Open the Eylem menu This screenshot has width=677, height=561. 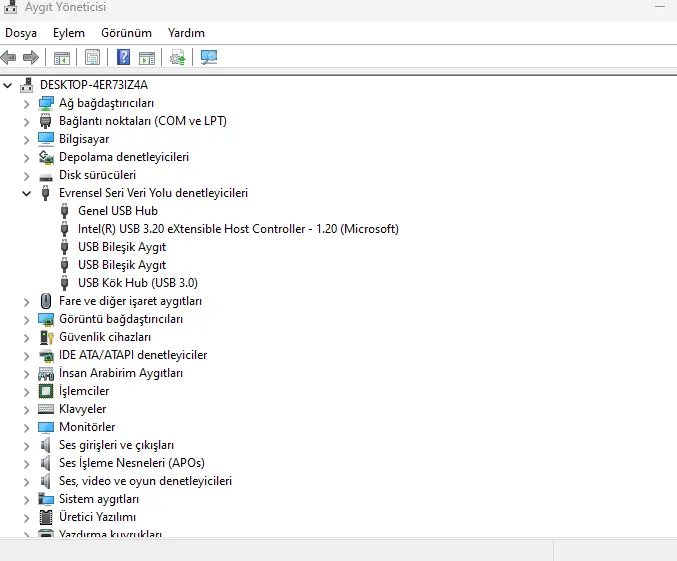point(69,33)
